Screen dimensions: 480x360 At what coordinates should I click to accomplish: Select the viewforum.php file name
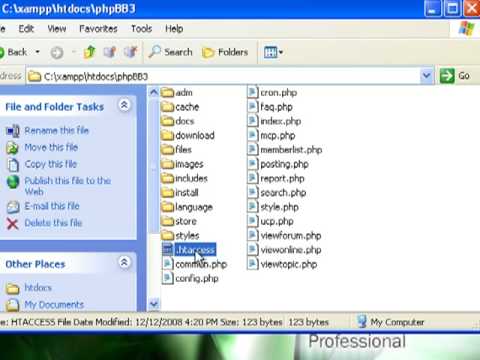[291, 236]
